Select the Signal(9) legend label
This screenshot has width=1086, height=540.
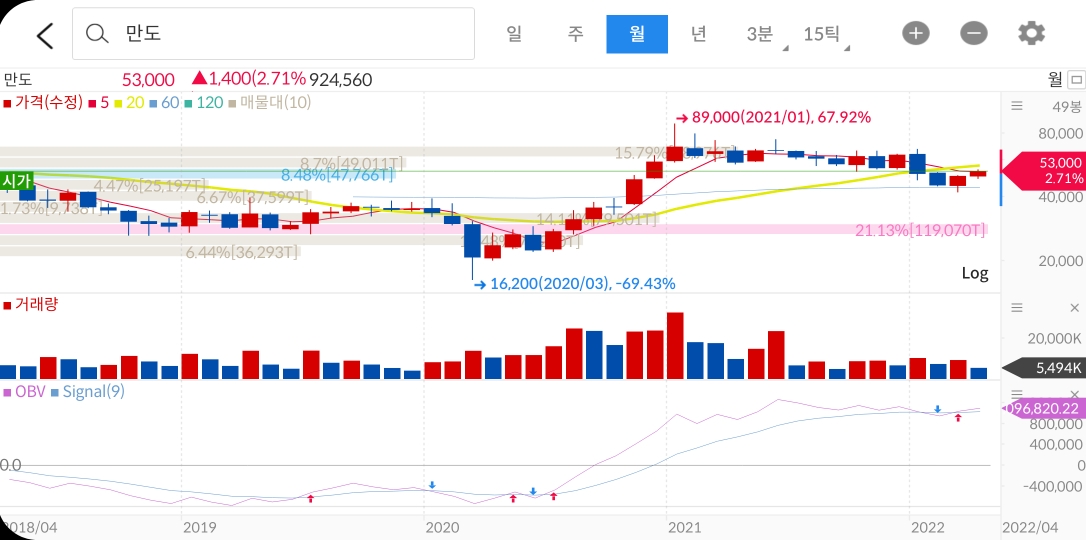click(87, 391)
